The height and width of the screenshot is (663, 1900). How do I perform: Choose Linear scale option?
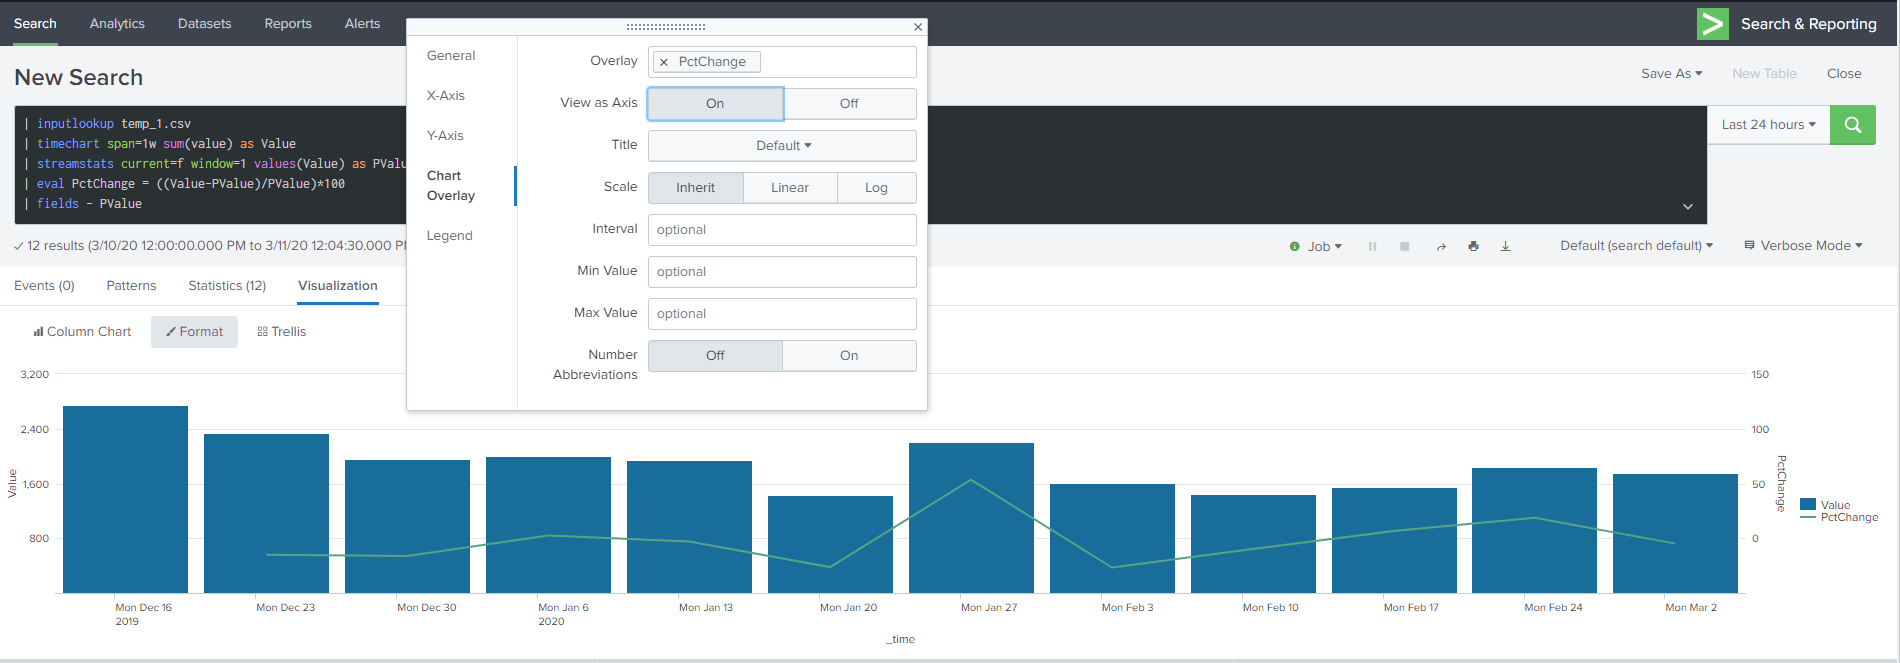coord(790,188)
